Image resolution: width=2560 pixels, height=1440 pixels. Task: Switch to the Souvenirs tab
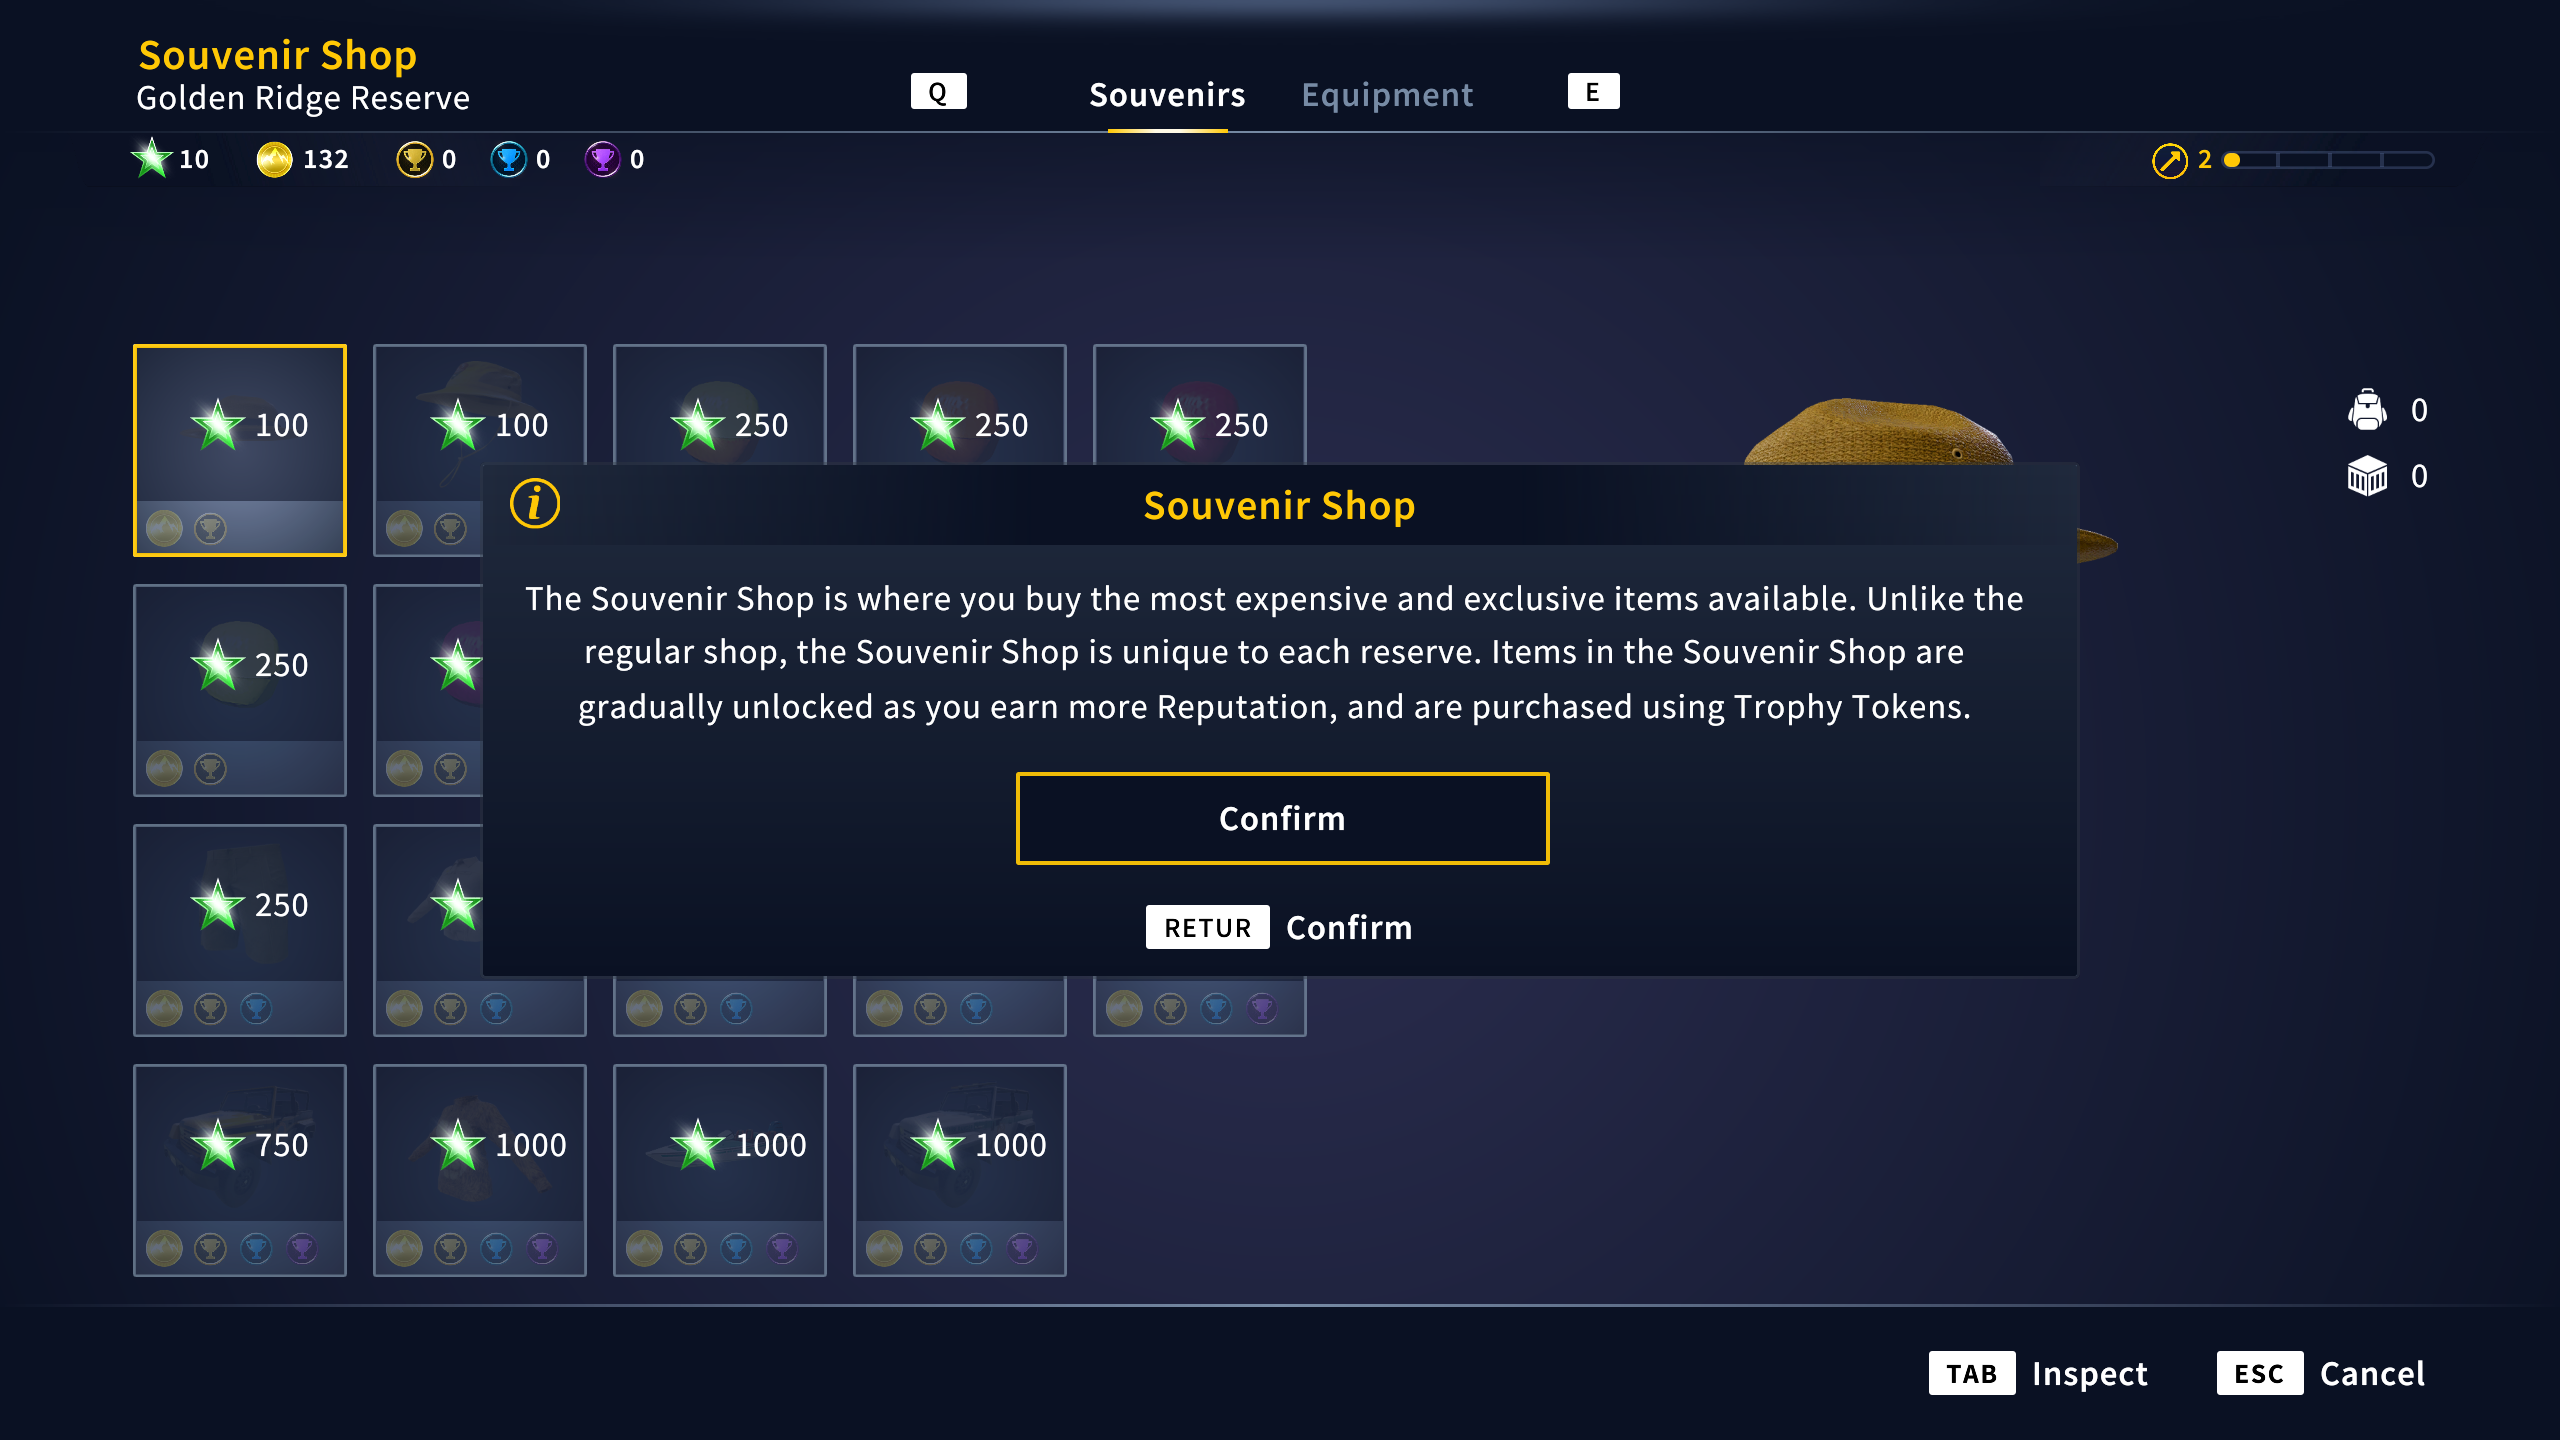1166,93
